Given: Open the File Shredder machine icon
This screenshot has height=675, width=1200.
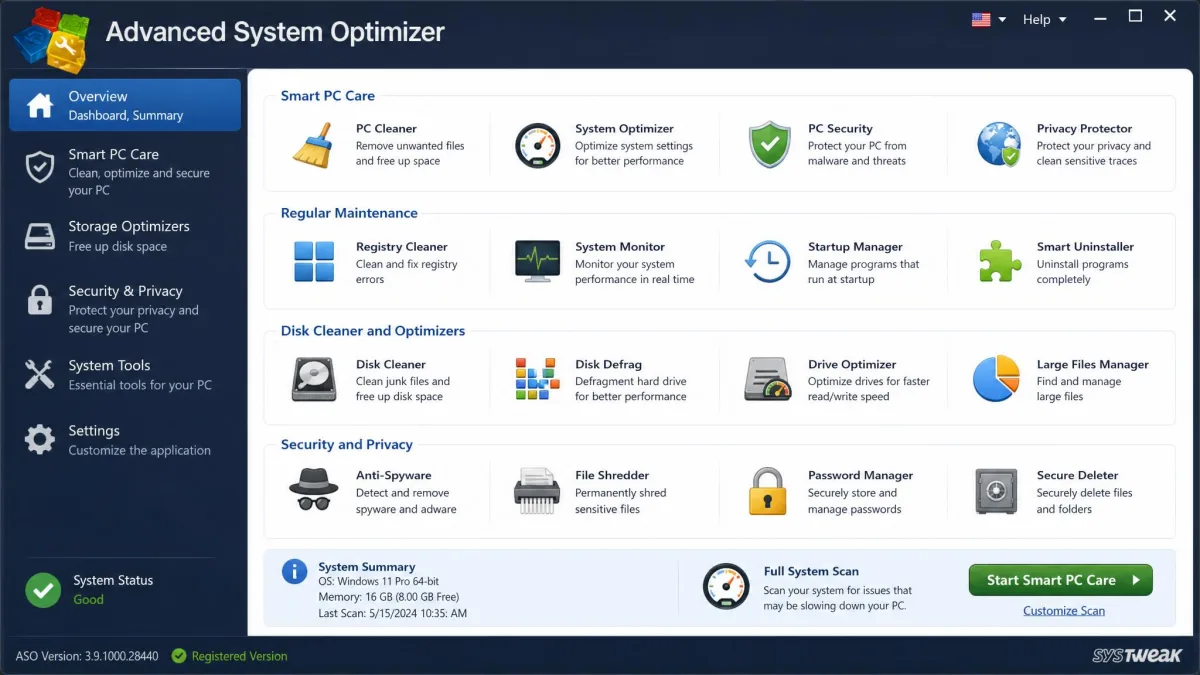Looking at the screenshot, I should click(x=537, y=491).
